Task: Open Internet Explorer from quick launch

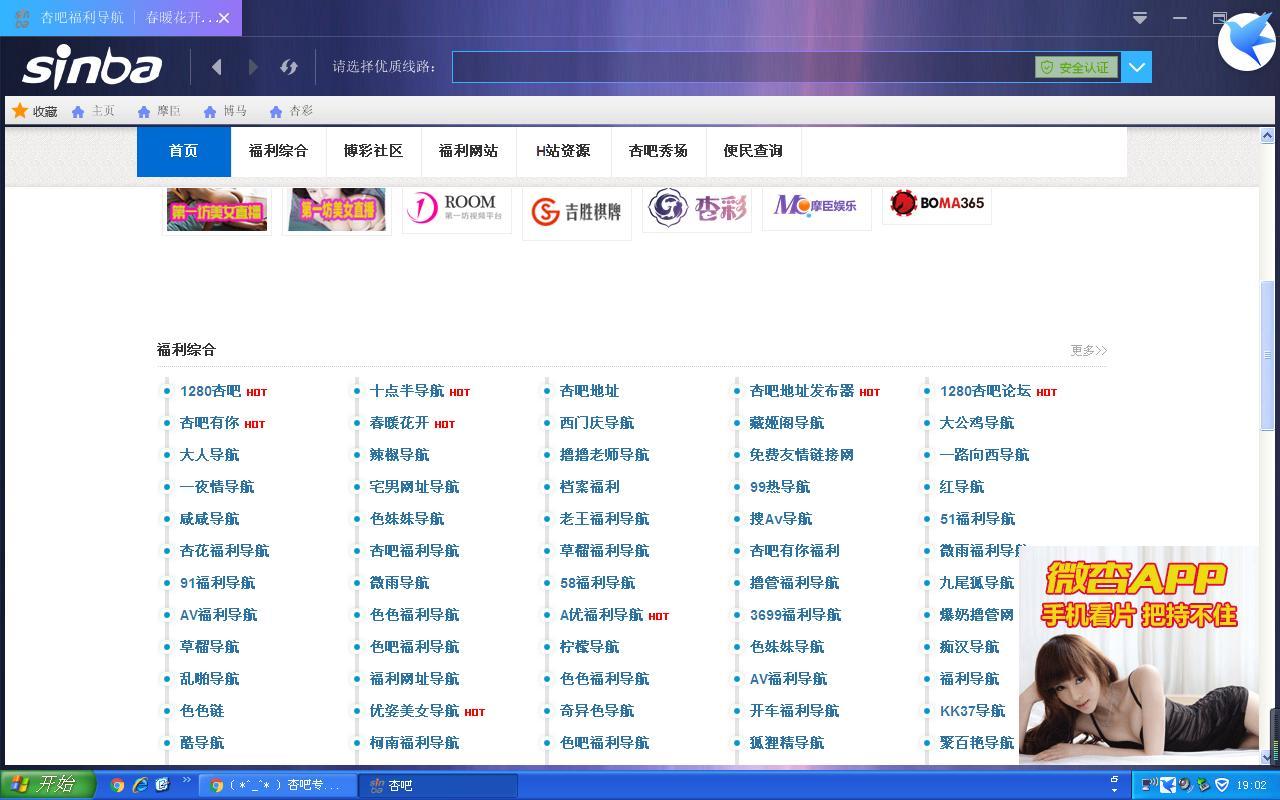Action: pyautogui.click(x=140, y=785)
